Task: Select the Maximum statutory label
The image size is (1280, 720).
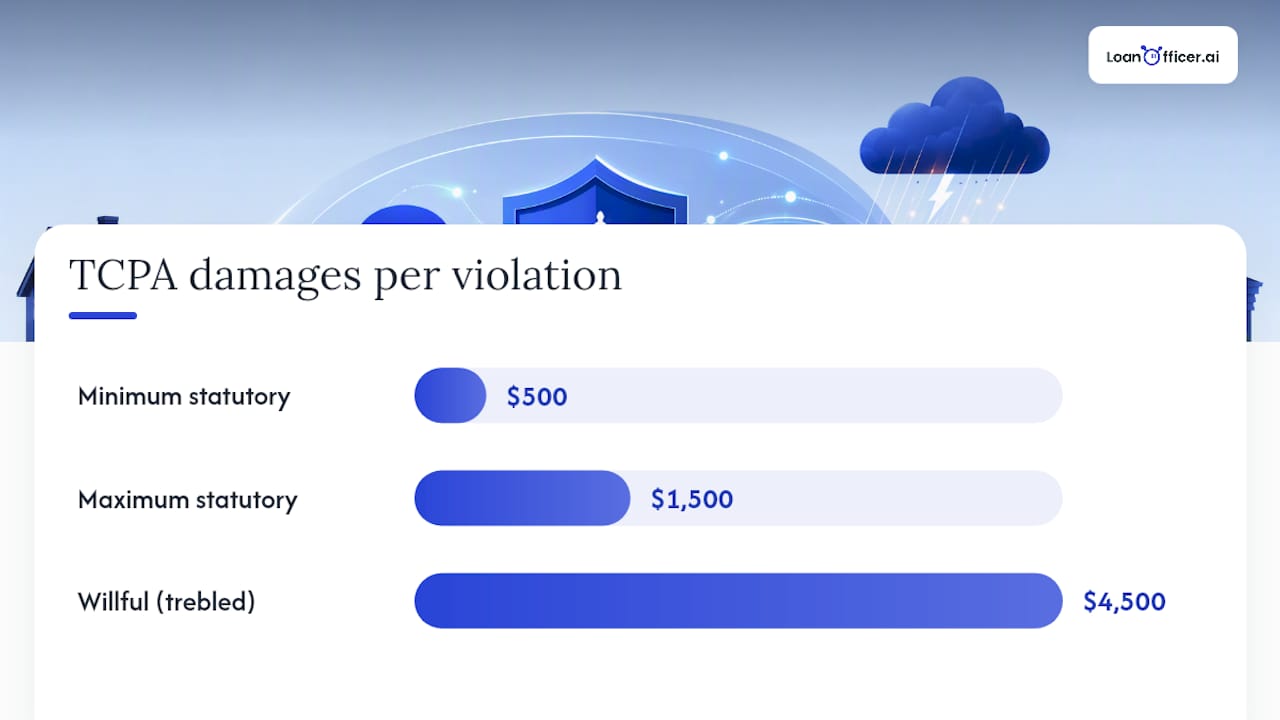Action: 188,499
